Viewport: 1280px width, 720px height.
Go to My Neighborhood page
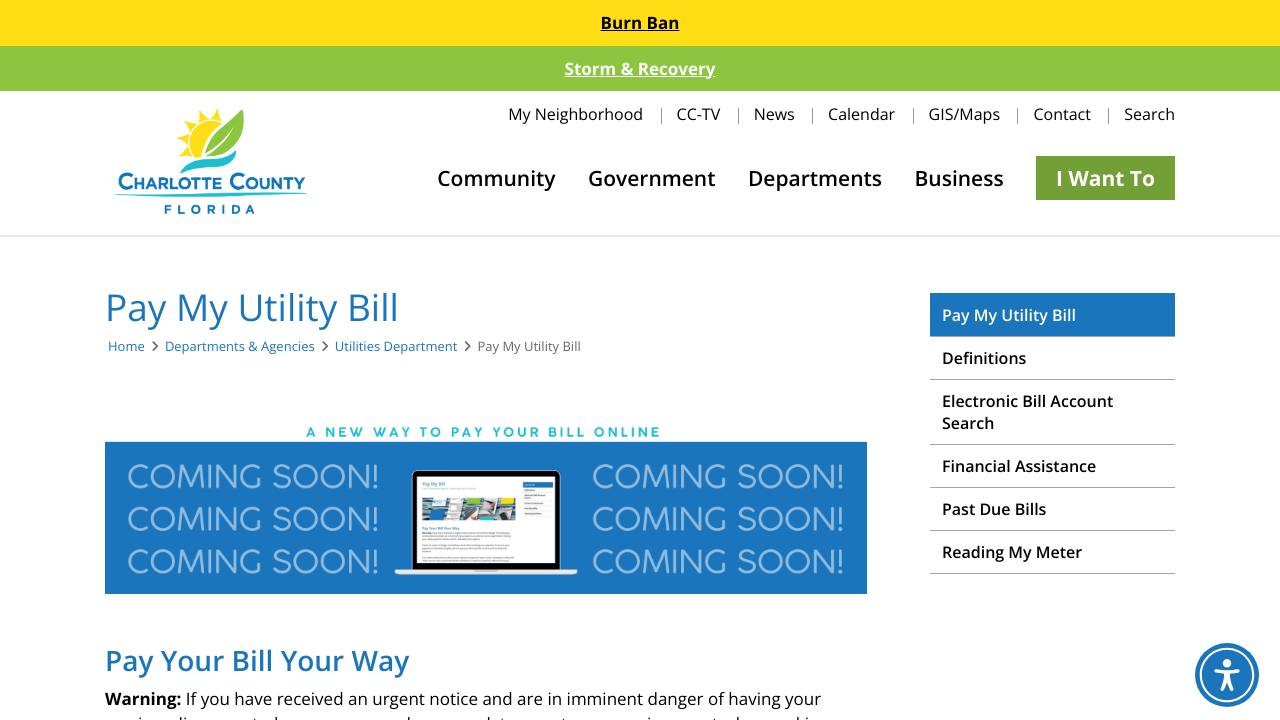click(x=575, y=114)
